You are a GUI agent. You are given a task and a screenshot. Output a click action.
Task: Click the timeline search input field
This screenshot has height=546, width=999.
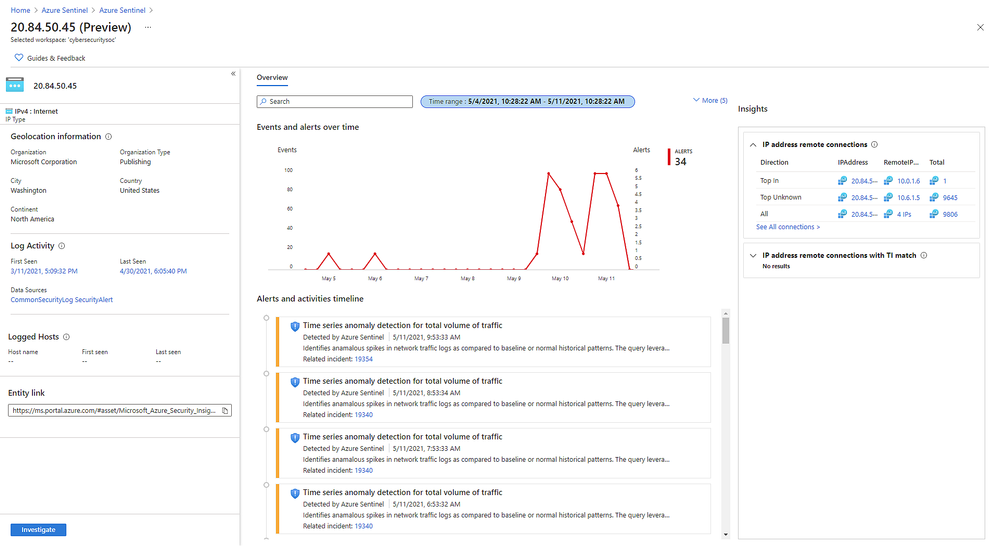pos(335,102)
